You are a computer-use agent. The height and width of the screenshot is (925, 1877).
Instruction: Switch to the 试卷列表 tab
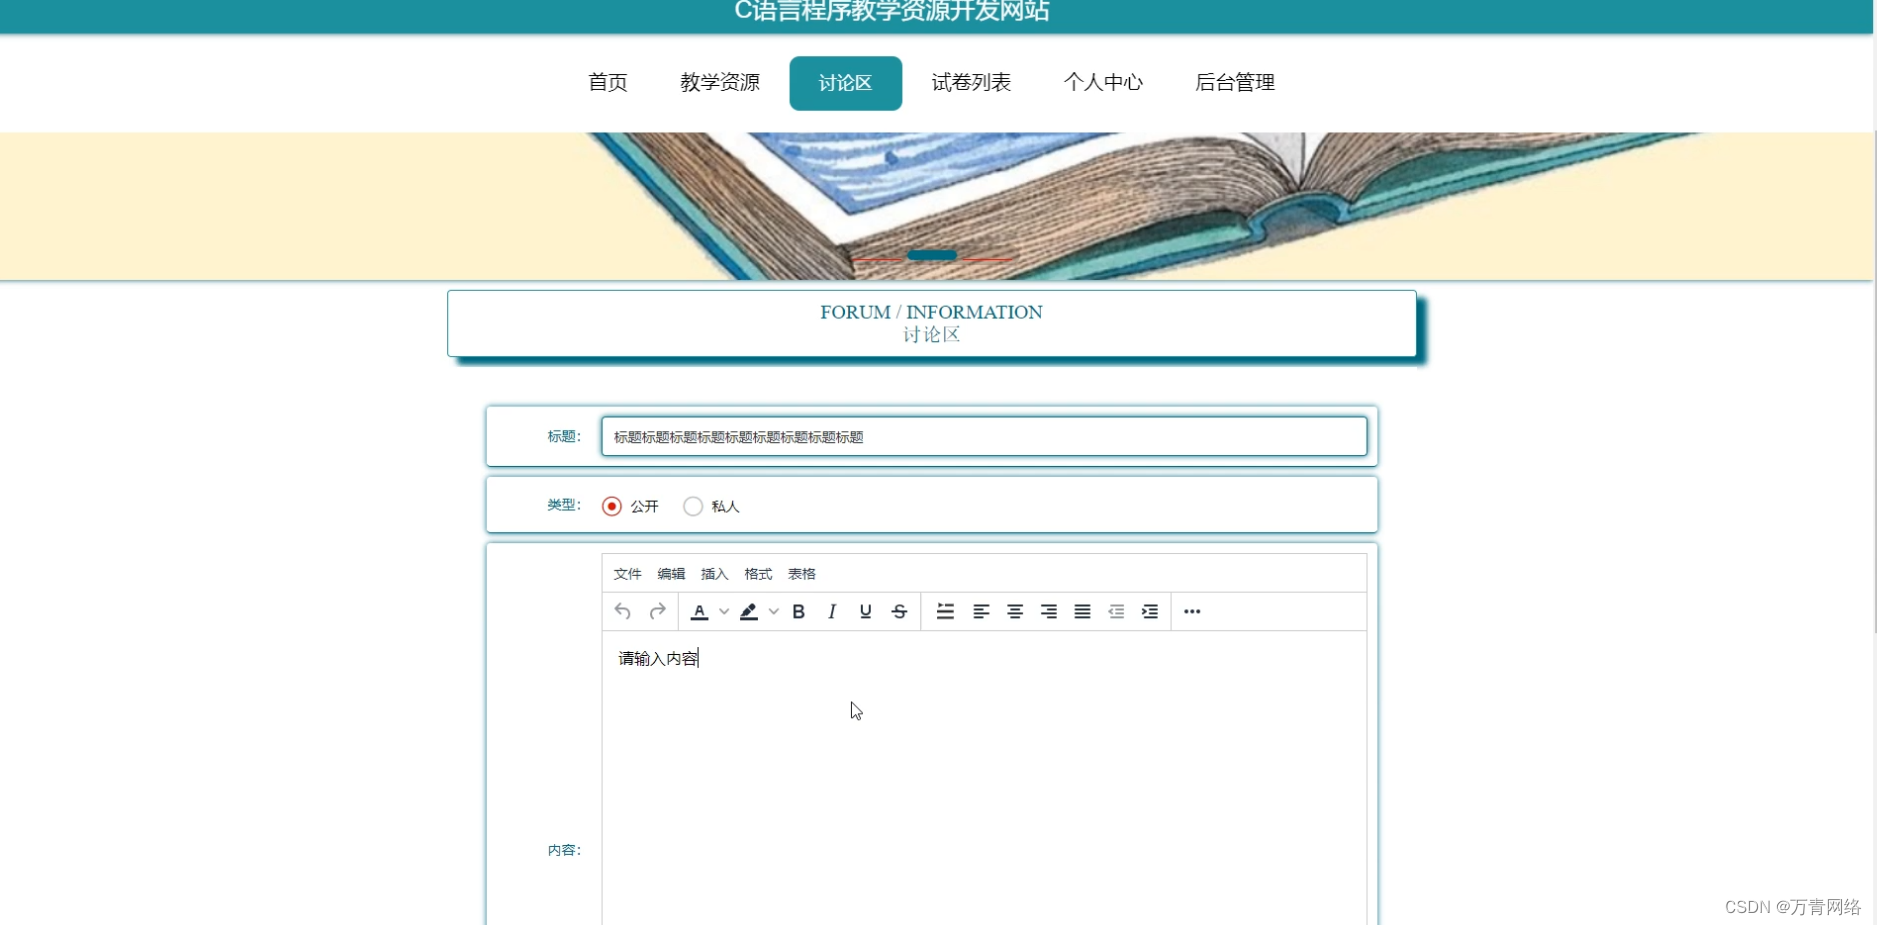(970, 83)
